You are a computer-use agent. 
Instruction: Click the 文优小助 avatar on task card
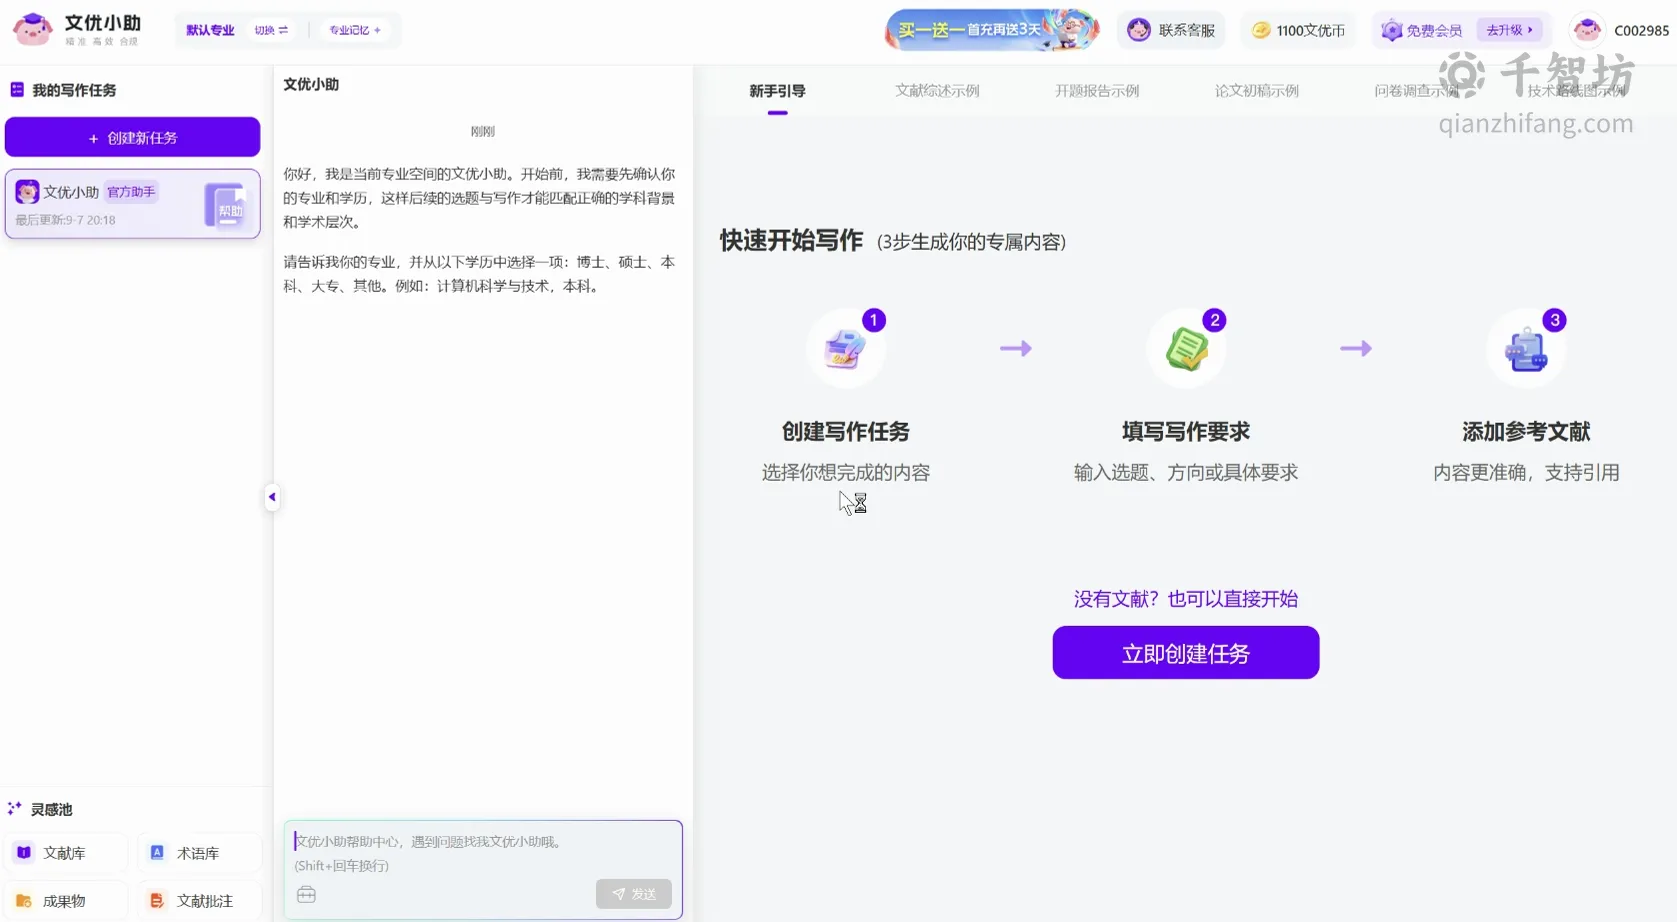point(27,192)
